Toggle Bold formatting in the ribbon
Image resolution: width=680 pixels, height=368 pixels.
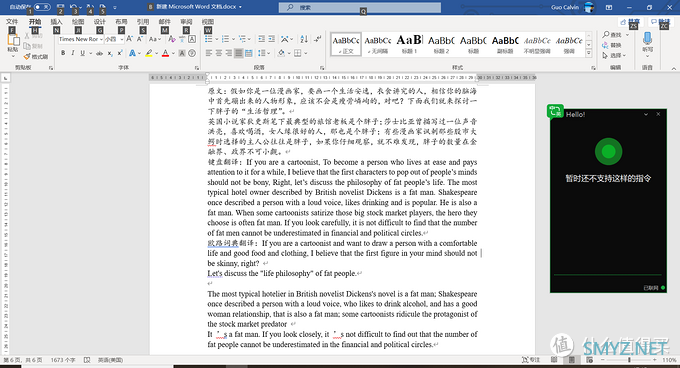pos(63,53)
